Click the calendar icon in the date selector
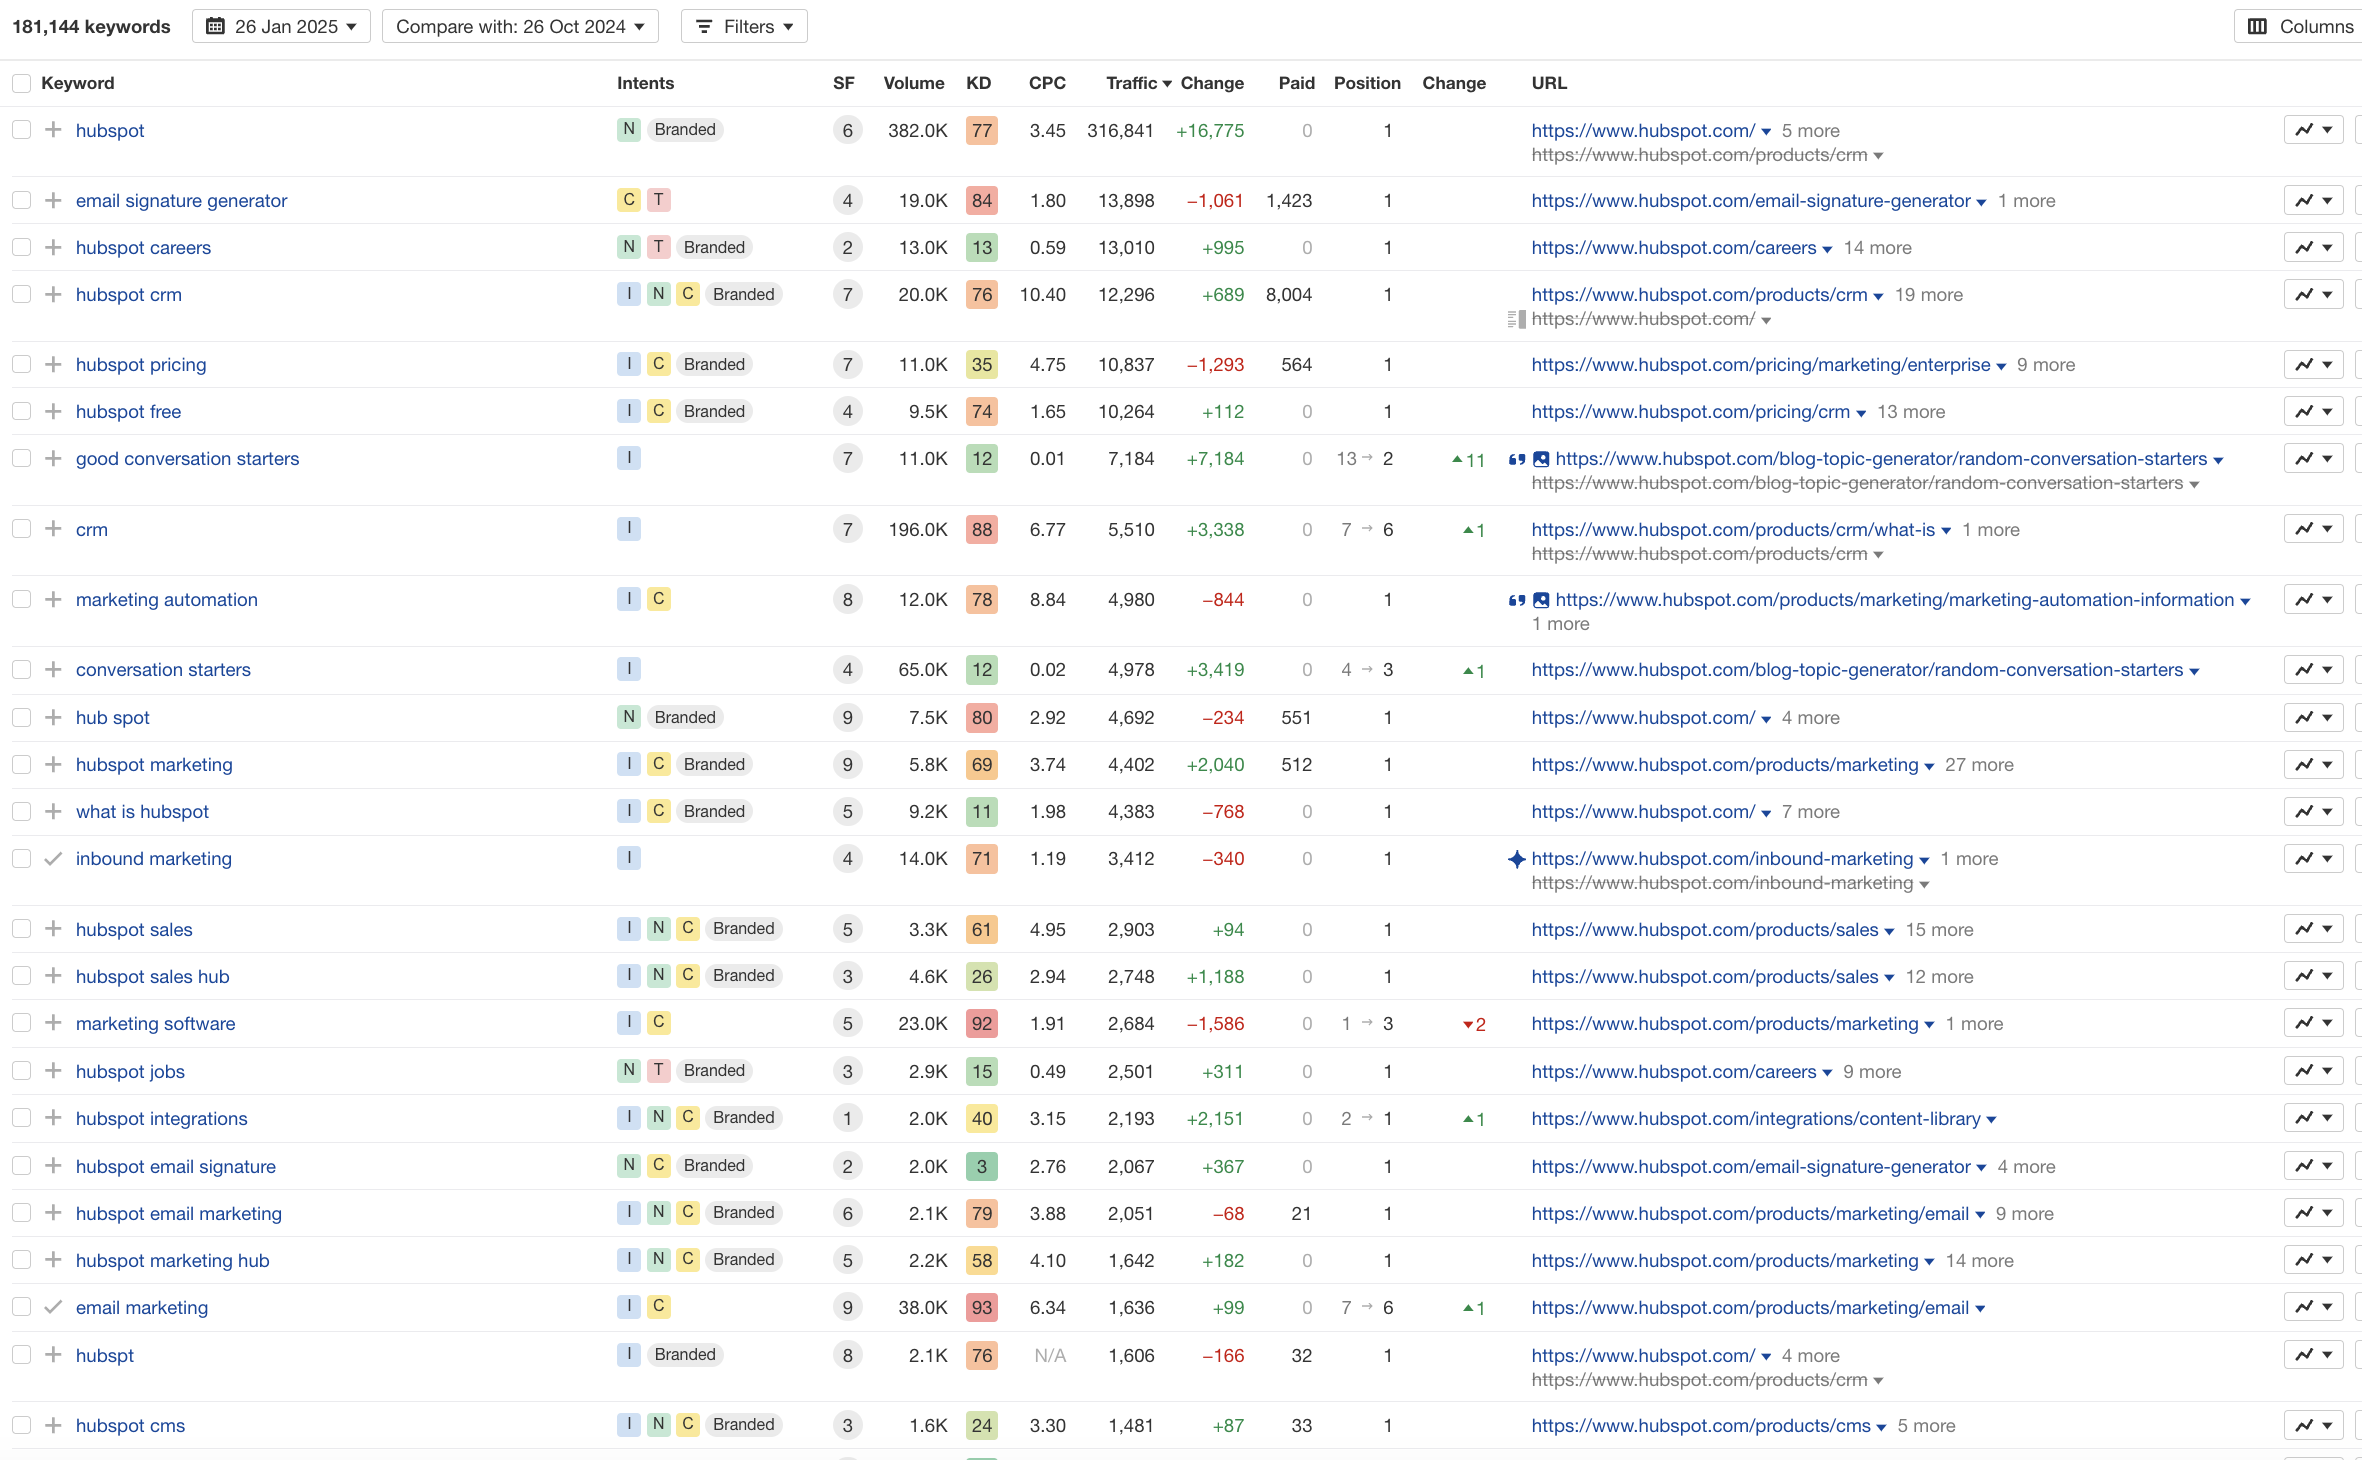 [x=215, y=26]
